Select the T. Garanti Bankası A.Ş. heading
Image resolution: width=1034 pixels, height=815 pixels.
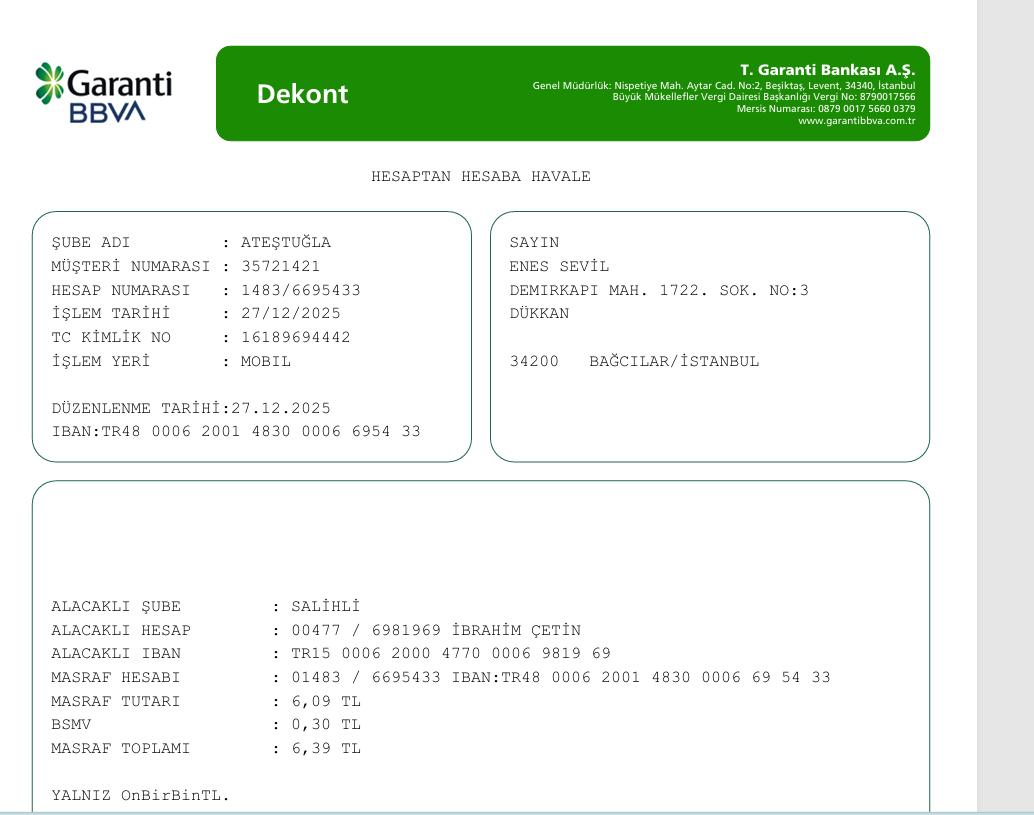coord(827,70)
